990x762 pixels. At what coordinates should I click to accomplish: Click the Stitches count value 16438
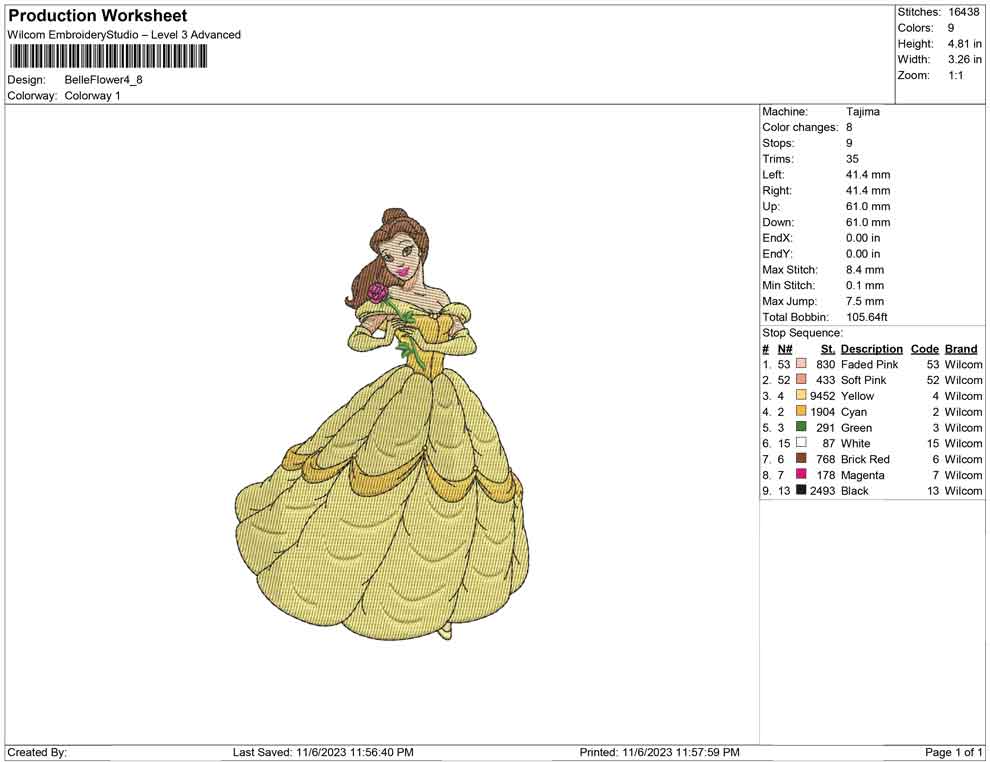(x=964, y=12)
